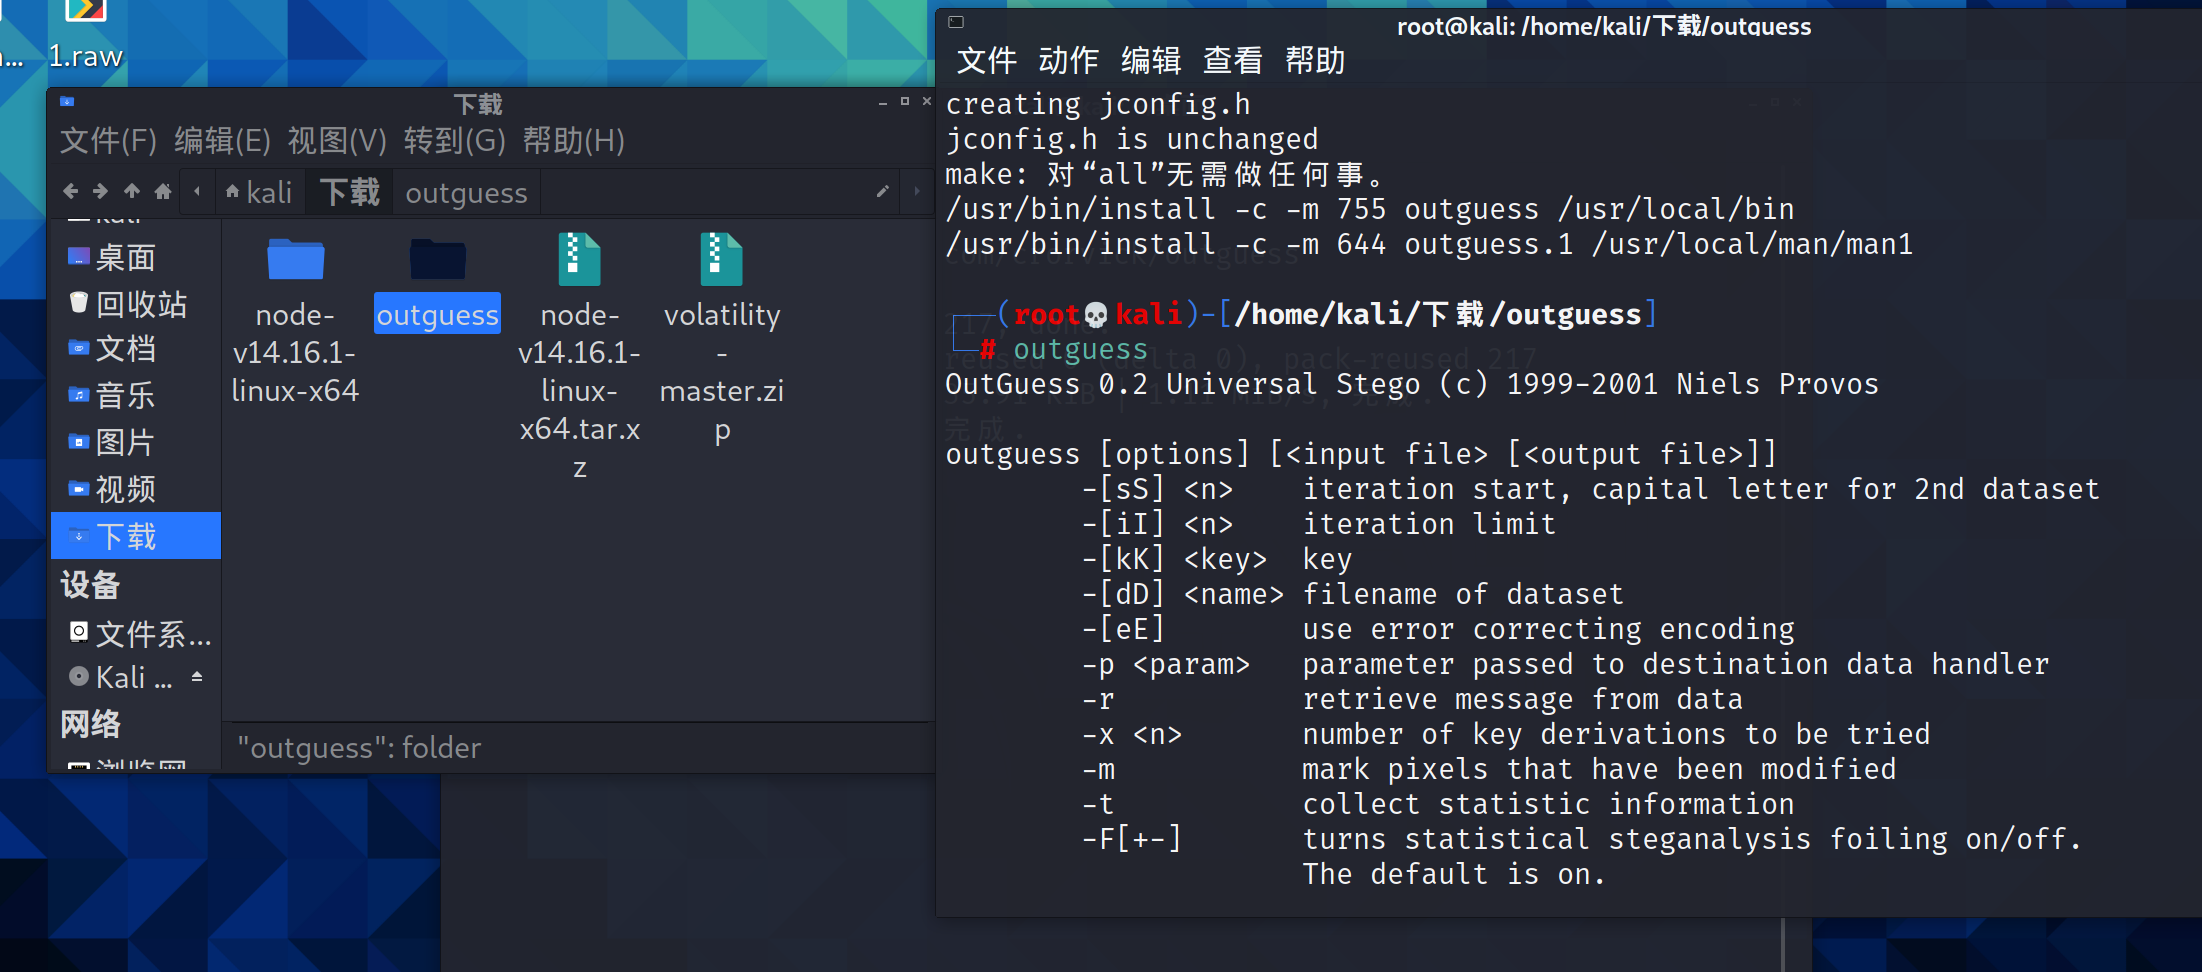This screenshot has width=2202, height=972.
Task: Go up to the parent folder
Action: pos(131,191)
